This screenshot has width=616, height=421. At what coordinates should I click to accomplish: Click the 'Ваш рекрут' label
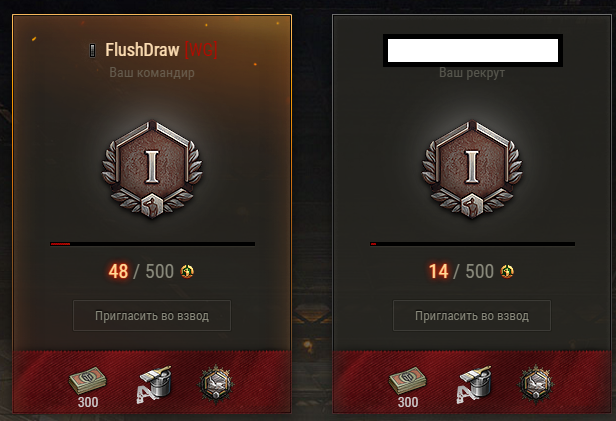pos(472,73)
